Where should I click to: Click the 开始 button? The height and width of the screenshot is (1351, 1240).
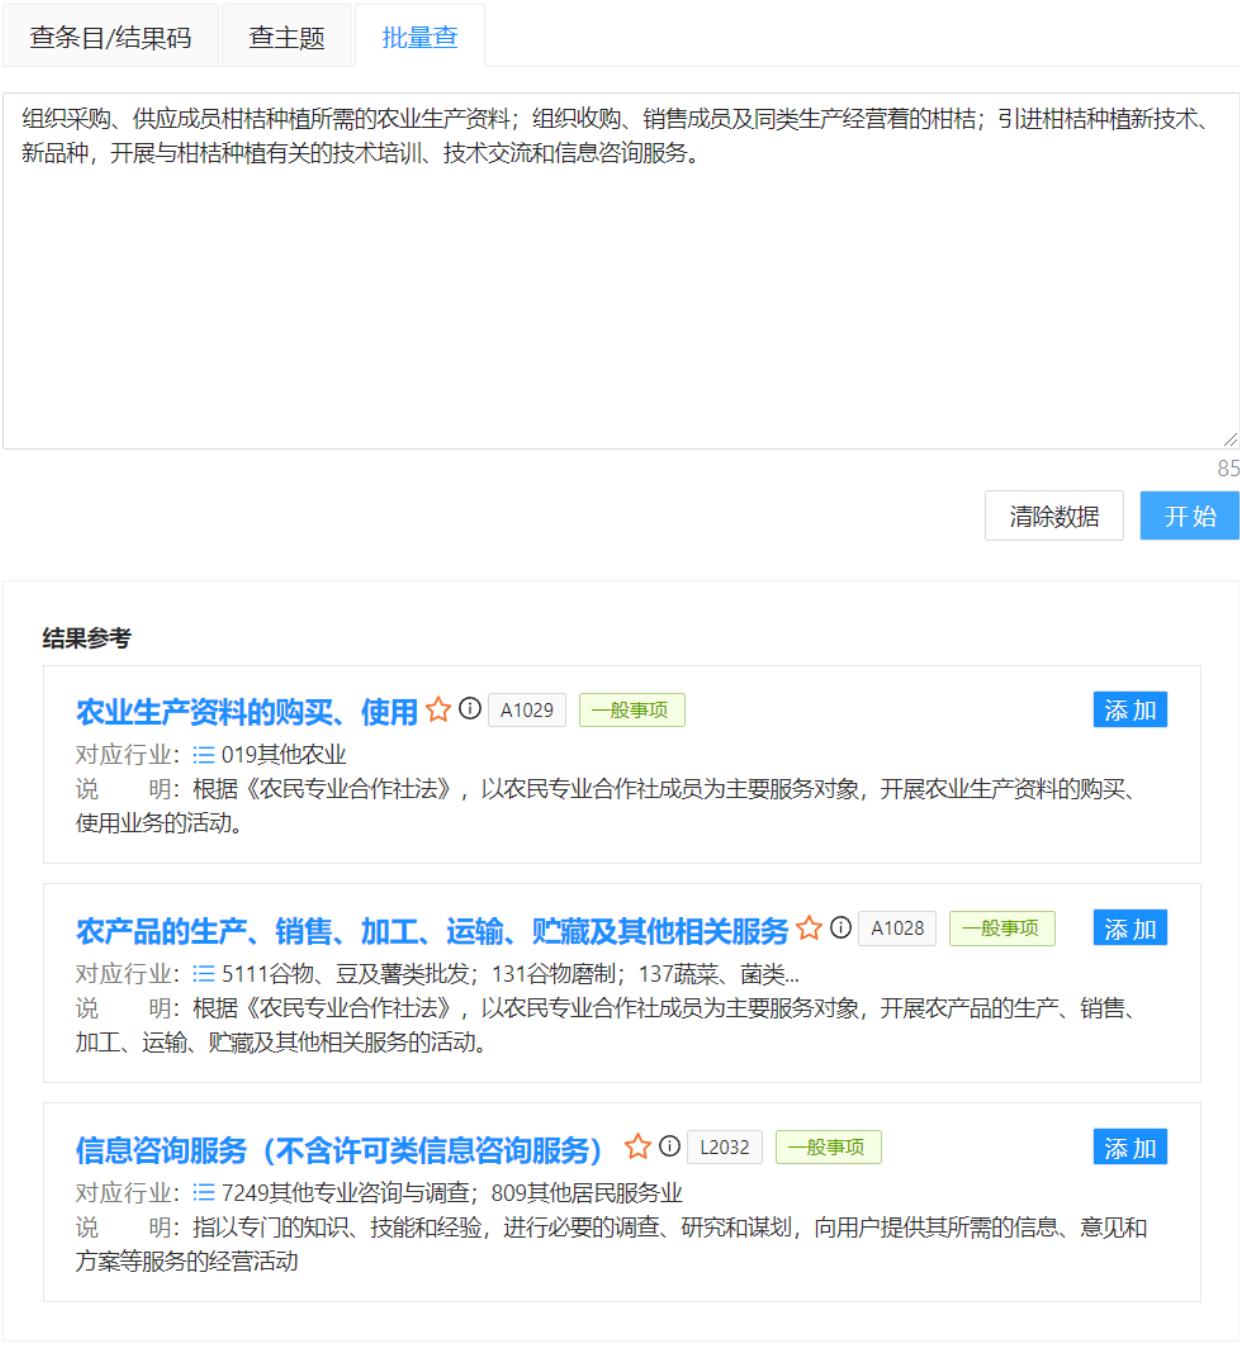[1189, 516]
